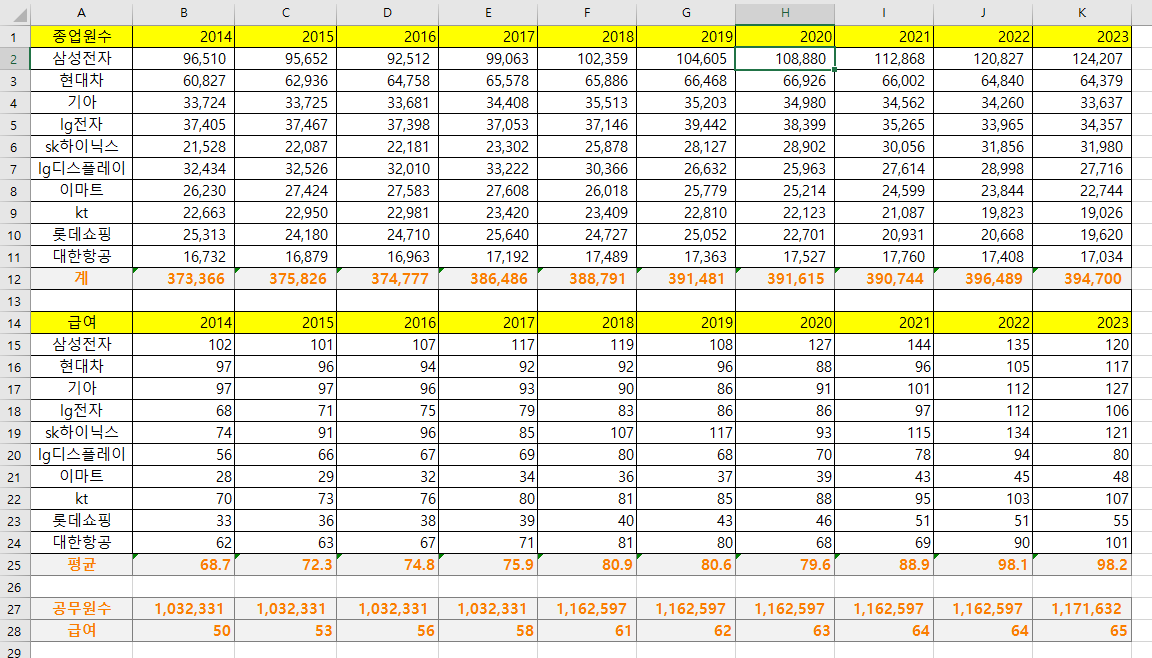The image size is (1152, 658).
Task: Select the 2023 공무원수 value 1,171,632
Action: pyautogui.click(x=1082, y=608)
